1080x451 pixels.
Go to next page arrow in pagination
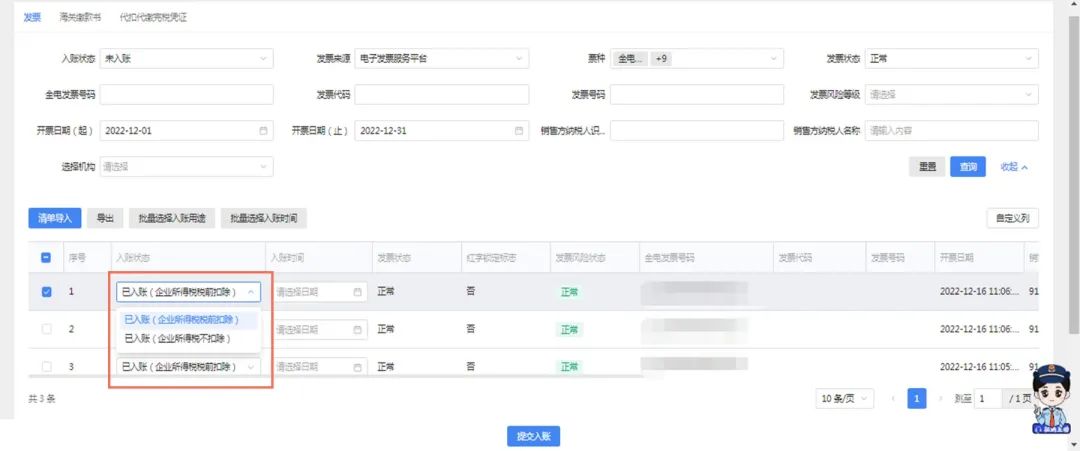(939, 399)
